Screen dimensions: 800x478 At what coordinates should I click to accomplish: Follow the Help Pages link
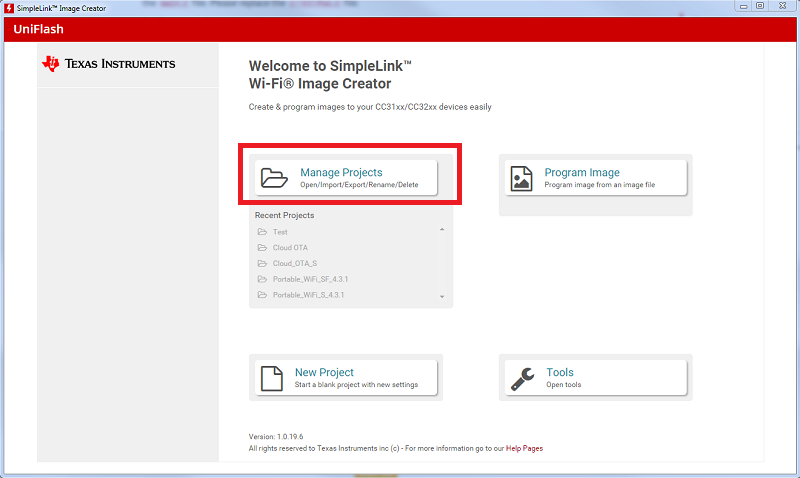[524, 449]
